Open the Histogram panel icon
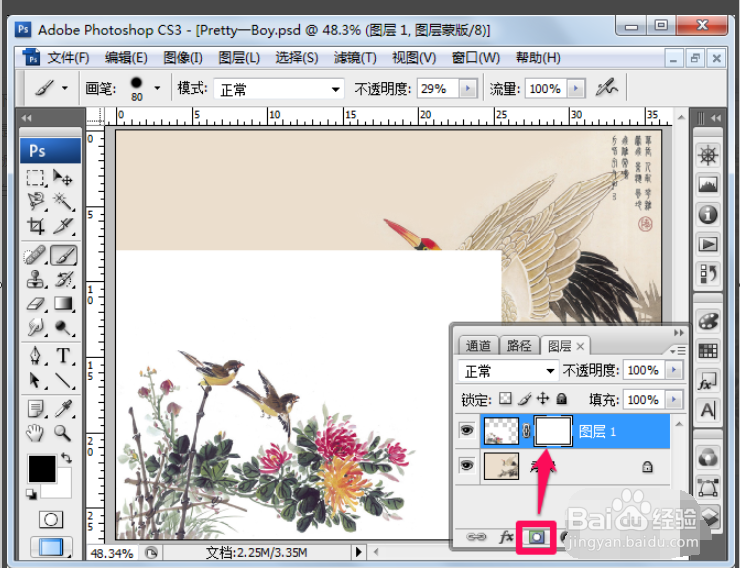740x568 pixels. pyautogui.click(x=708, y=184)
